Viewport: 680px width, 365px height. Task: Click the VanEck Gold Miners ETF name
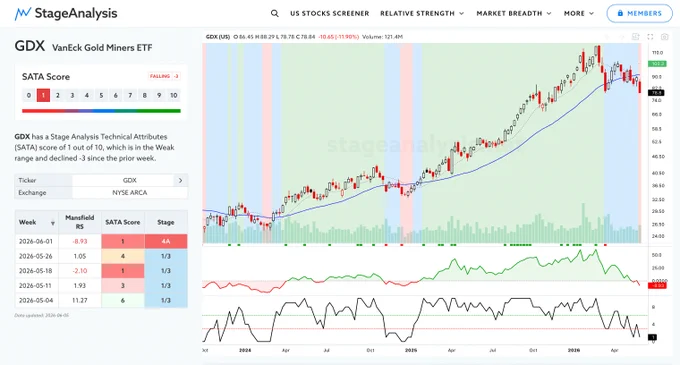[102, 48]
